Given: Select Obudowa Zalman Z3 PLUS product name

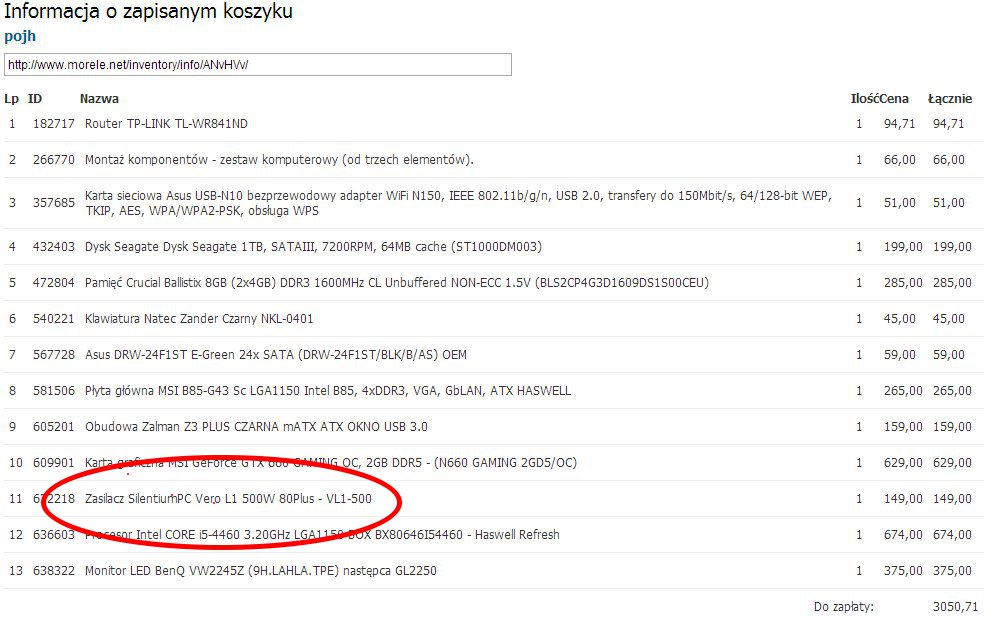Looking at the screenshot, I should pyautogui.click(x=256, y=426).
